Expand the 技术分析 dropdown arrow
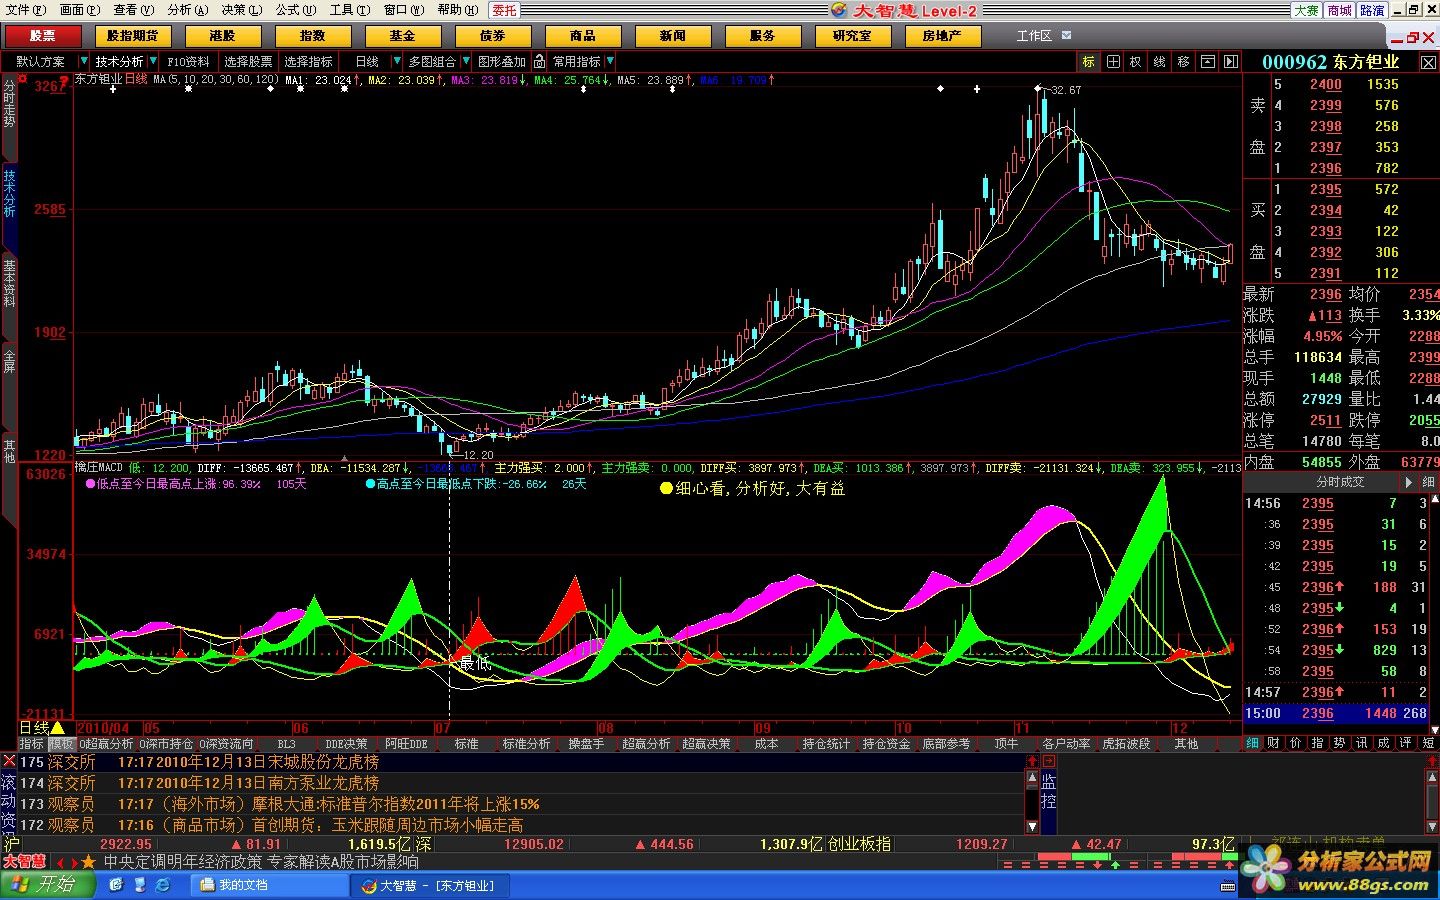The width and height of the screenshot is (1440, 900). (x=153, y=62)
